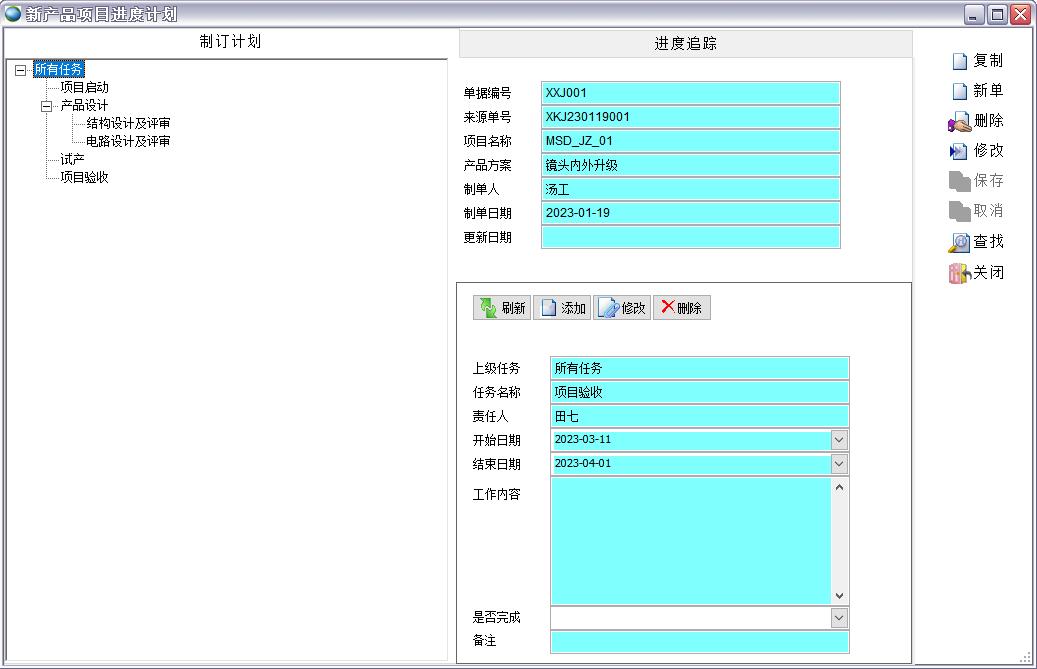Click the 备注 input field

(x=698, y=641)
